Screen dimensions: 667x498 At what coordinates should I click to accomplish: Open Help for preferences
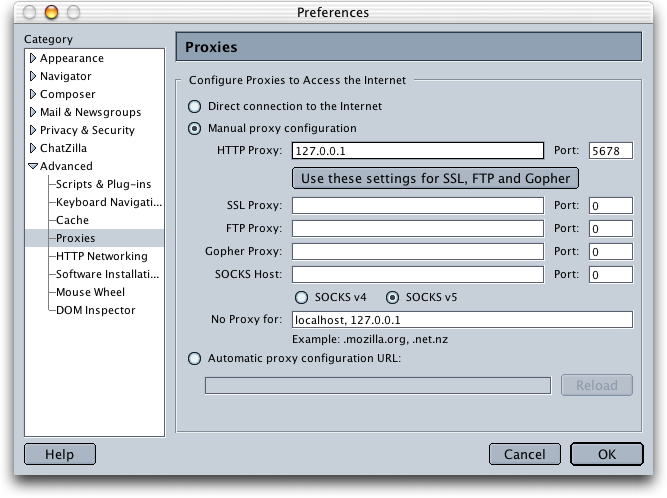pos(60,454)
